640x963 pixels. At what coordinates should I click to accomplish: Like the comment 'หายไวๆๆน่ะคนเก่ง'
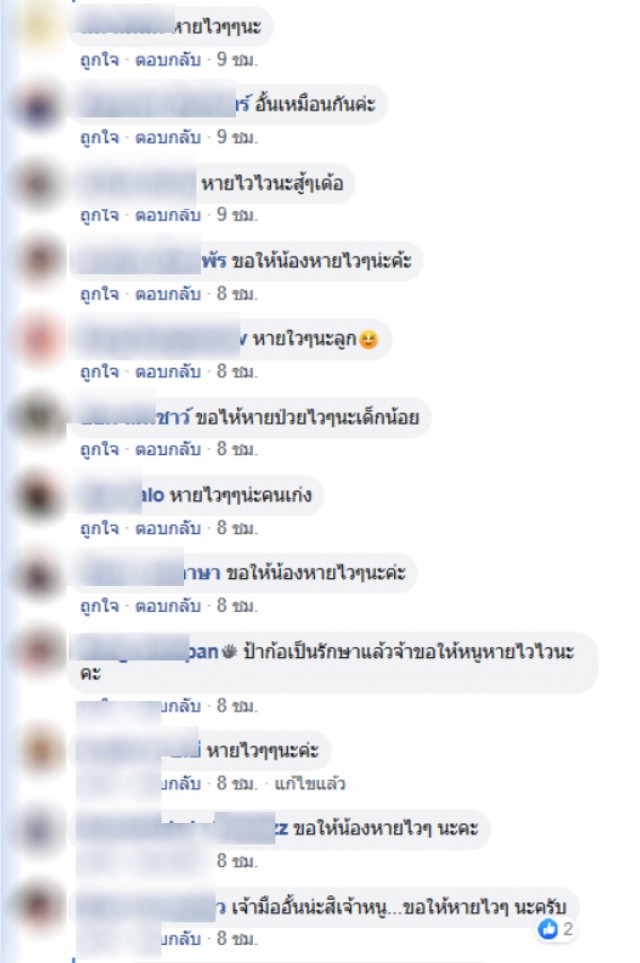point(100,528)
